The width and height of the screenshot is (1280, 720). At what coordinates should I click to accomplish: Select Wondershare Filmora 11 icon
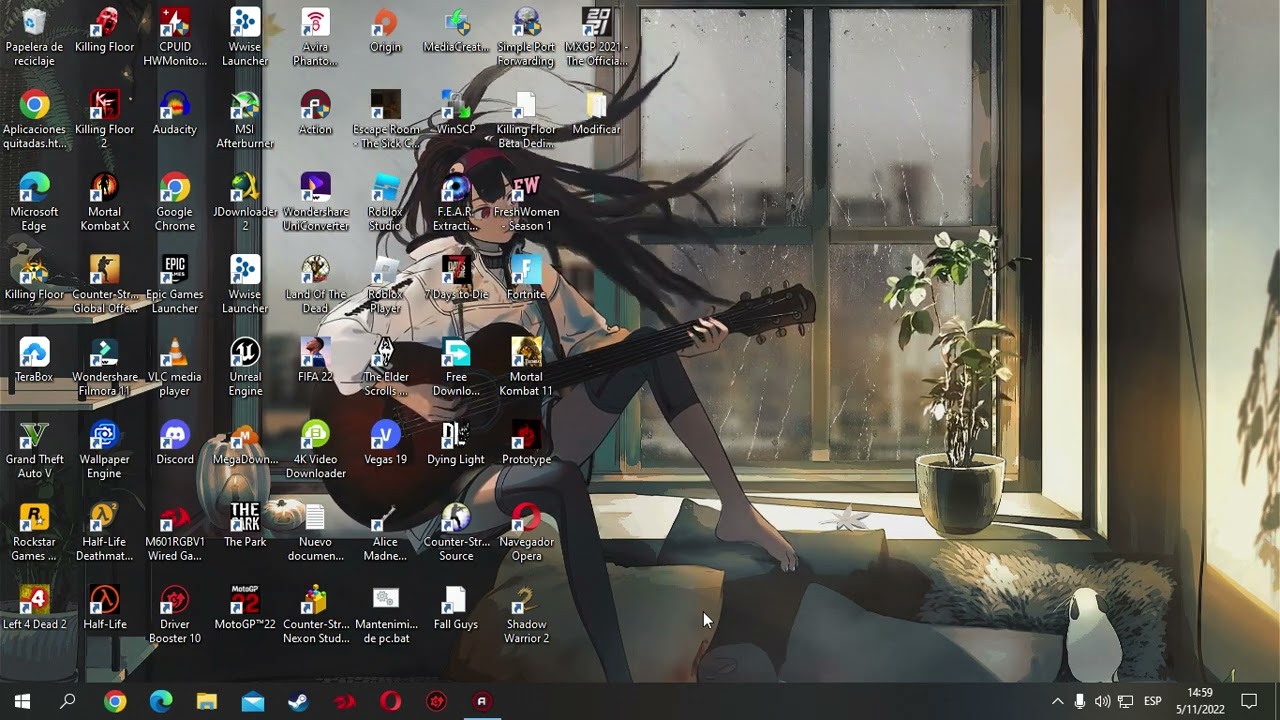click(x=104, y=367)
